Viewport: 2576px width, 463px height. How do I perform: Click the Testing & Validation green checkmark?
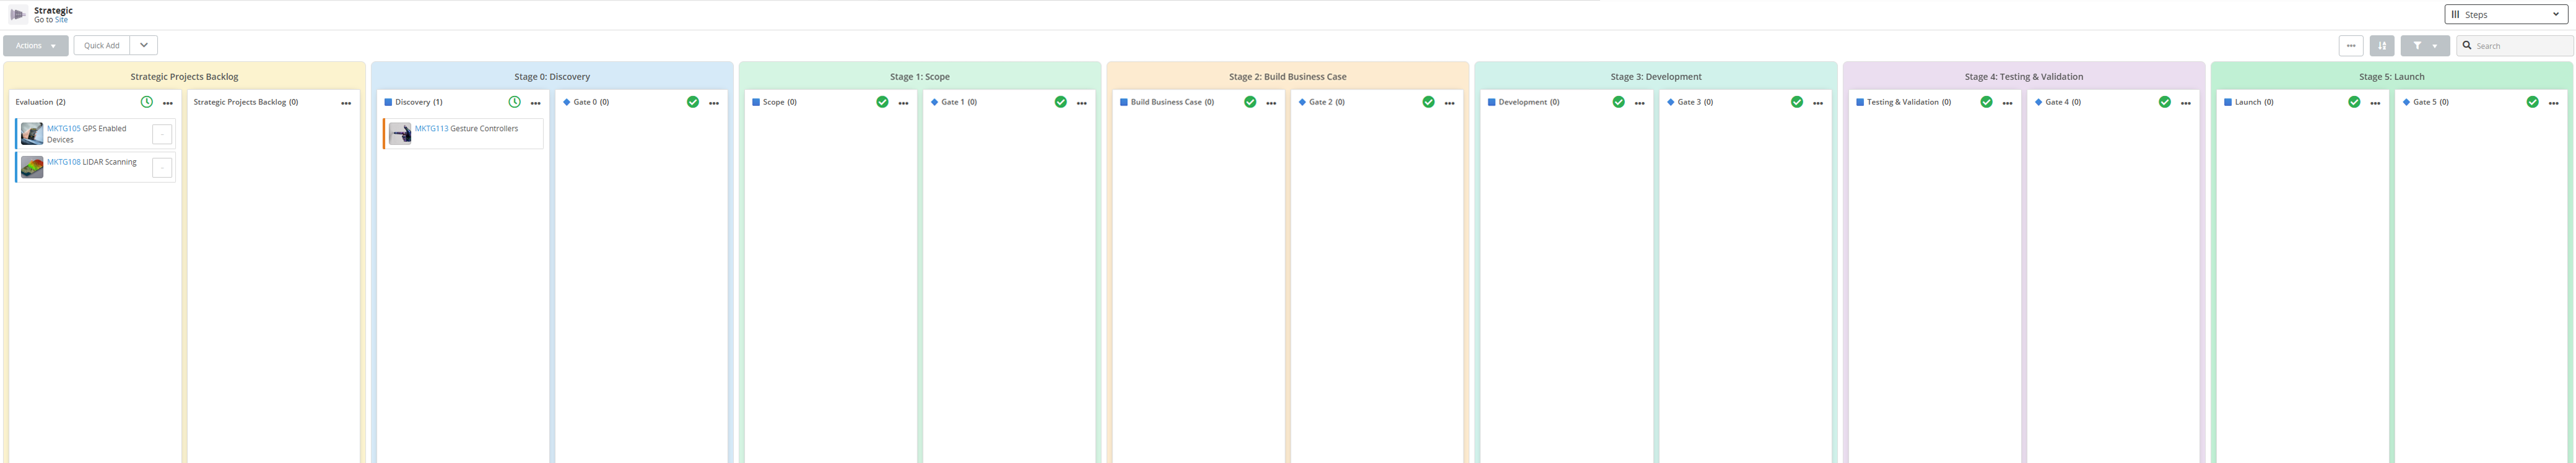1986,102
